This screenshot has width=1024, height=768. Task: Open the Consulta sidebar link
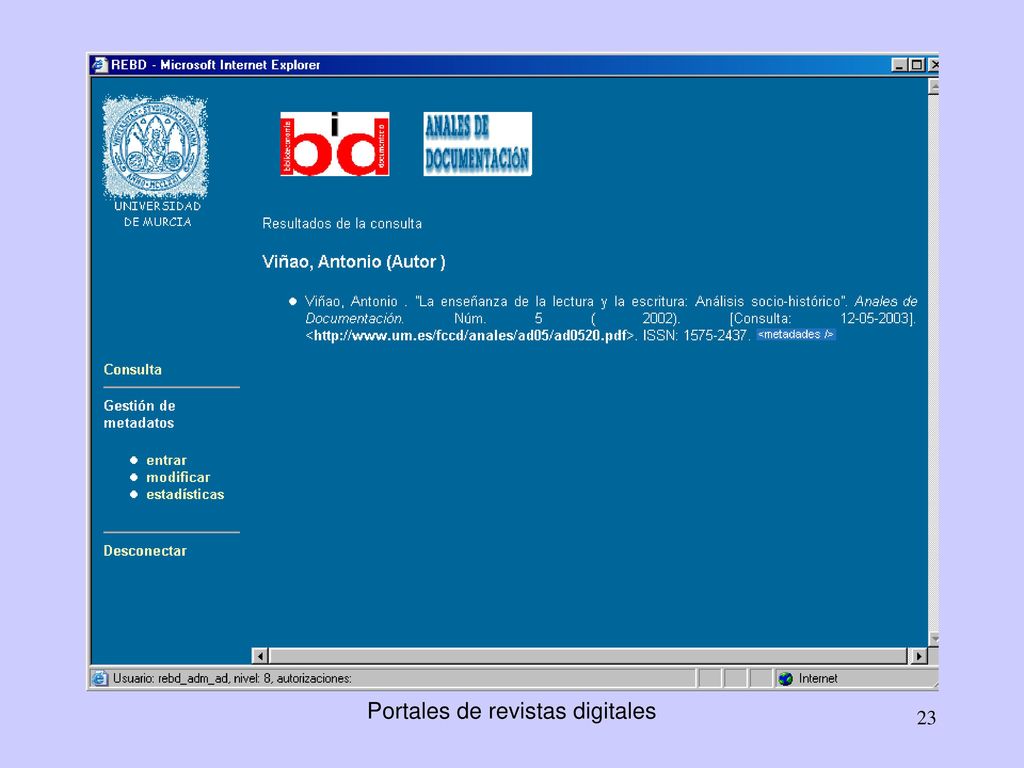tap(133, 370)
